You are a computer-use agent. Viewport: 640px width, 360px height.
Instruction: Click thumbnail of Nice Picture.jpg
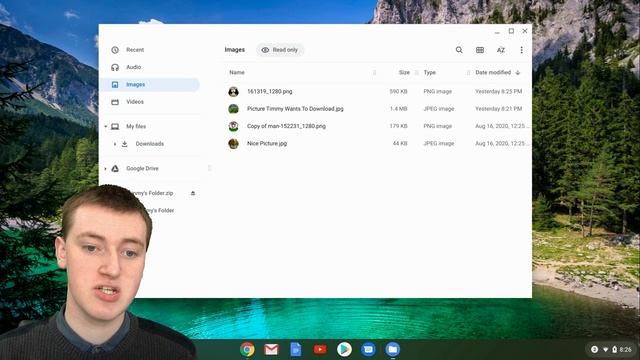233,143
